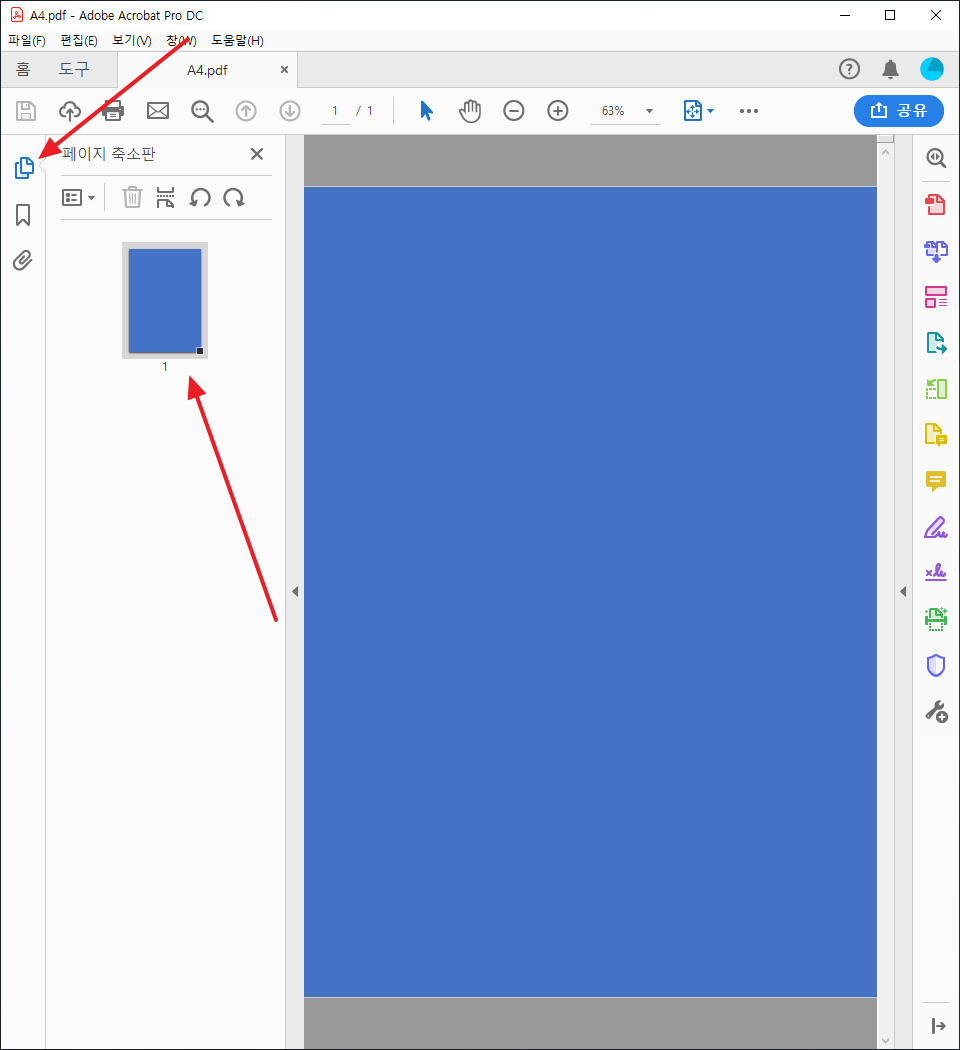Open the more tools ellipsis
The height and width of the screenshot is (1050, 960).
(x=748, y=110)
